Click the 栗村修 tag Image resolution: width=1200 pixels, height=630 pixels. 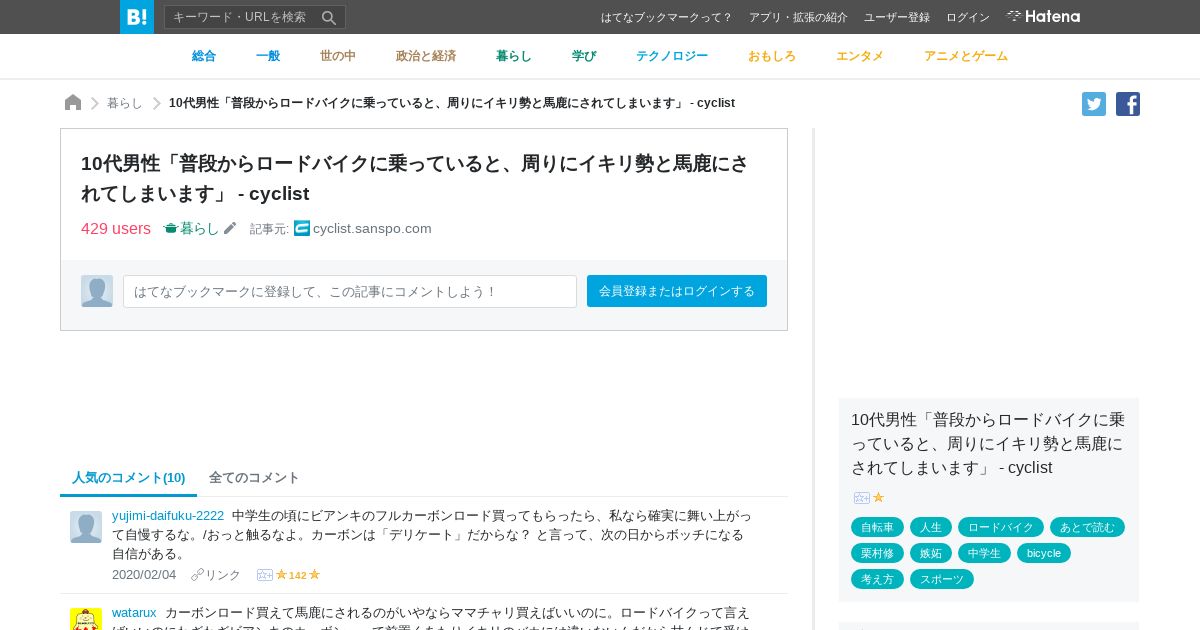pyautogui.click(x=878, y=553)
